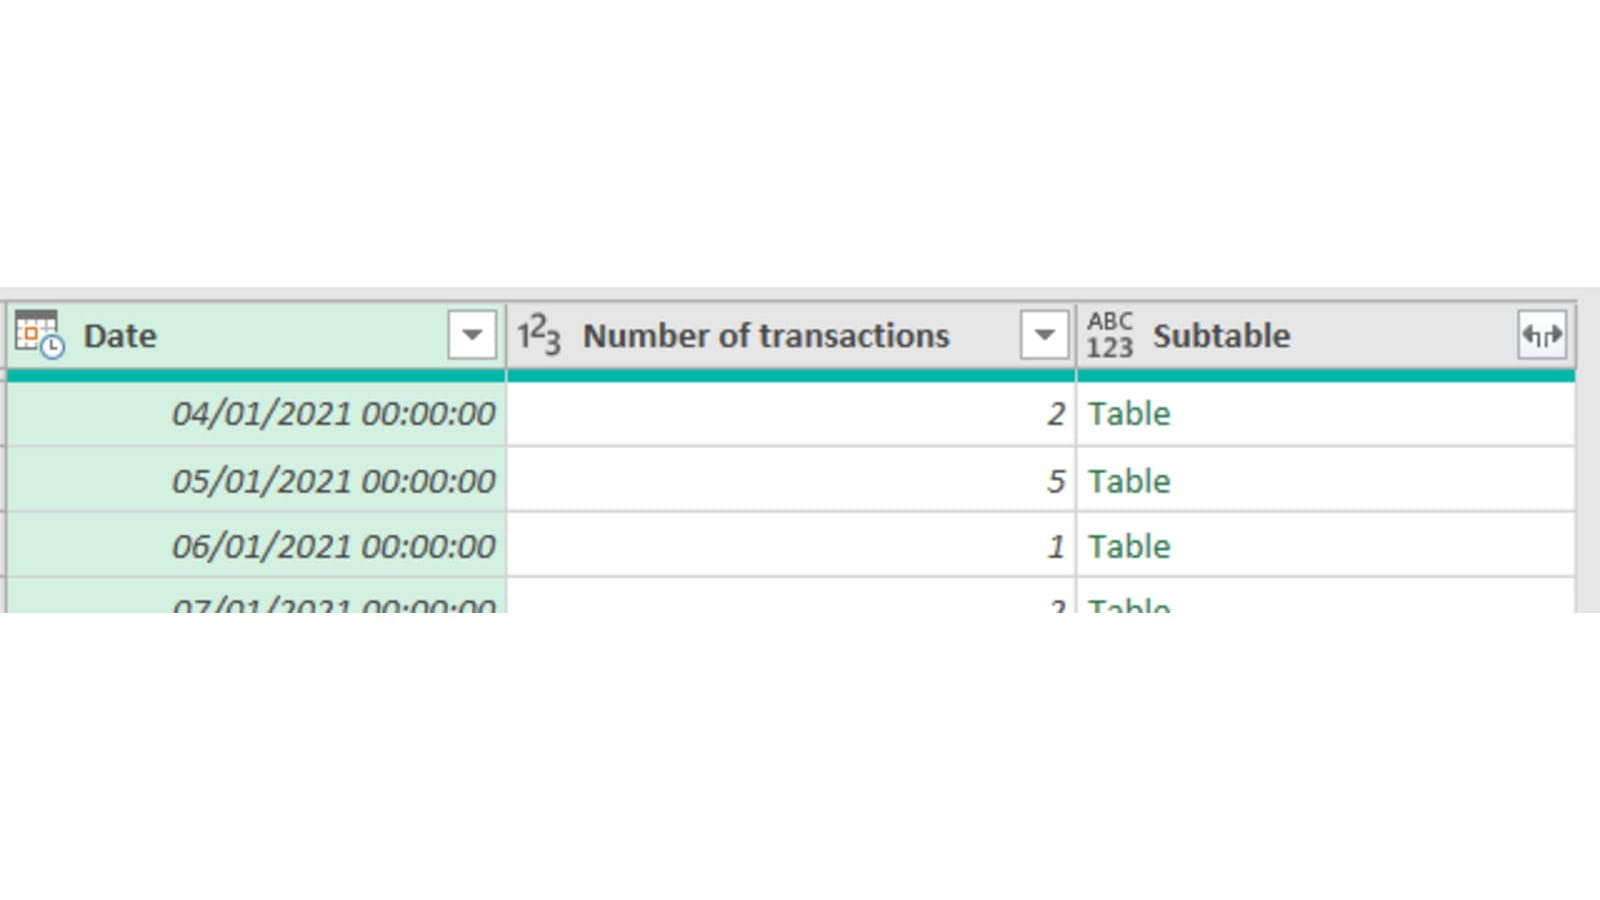Click the whole number type icon beside Number of transactions
The height and width of the screenshot is (900, 1600).
539,335
